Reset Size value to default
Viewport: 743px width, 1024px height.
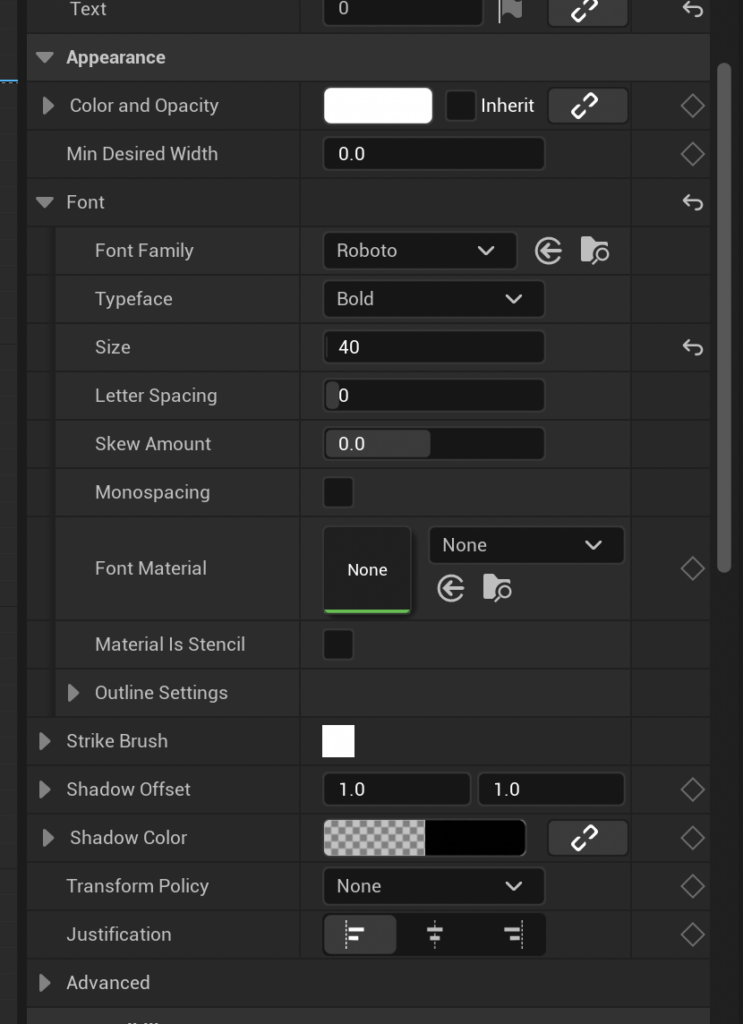click(x=692, y=348)
